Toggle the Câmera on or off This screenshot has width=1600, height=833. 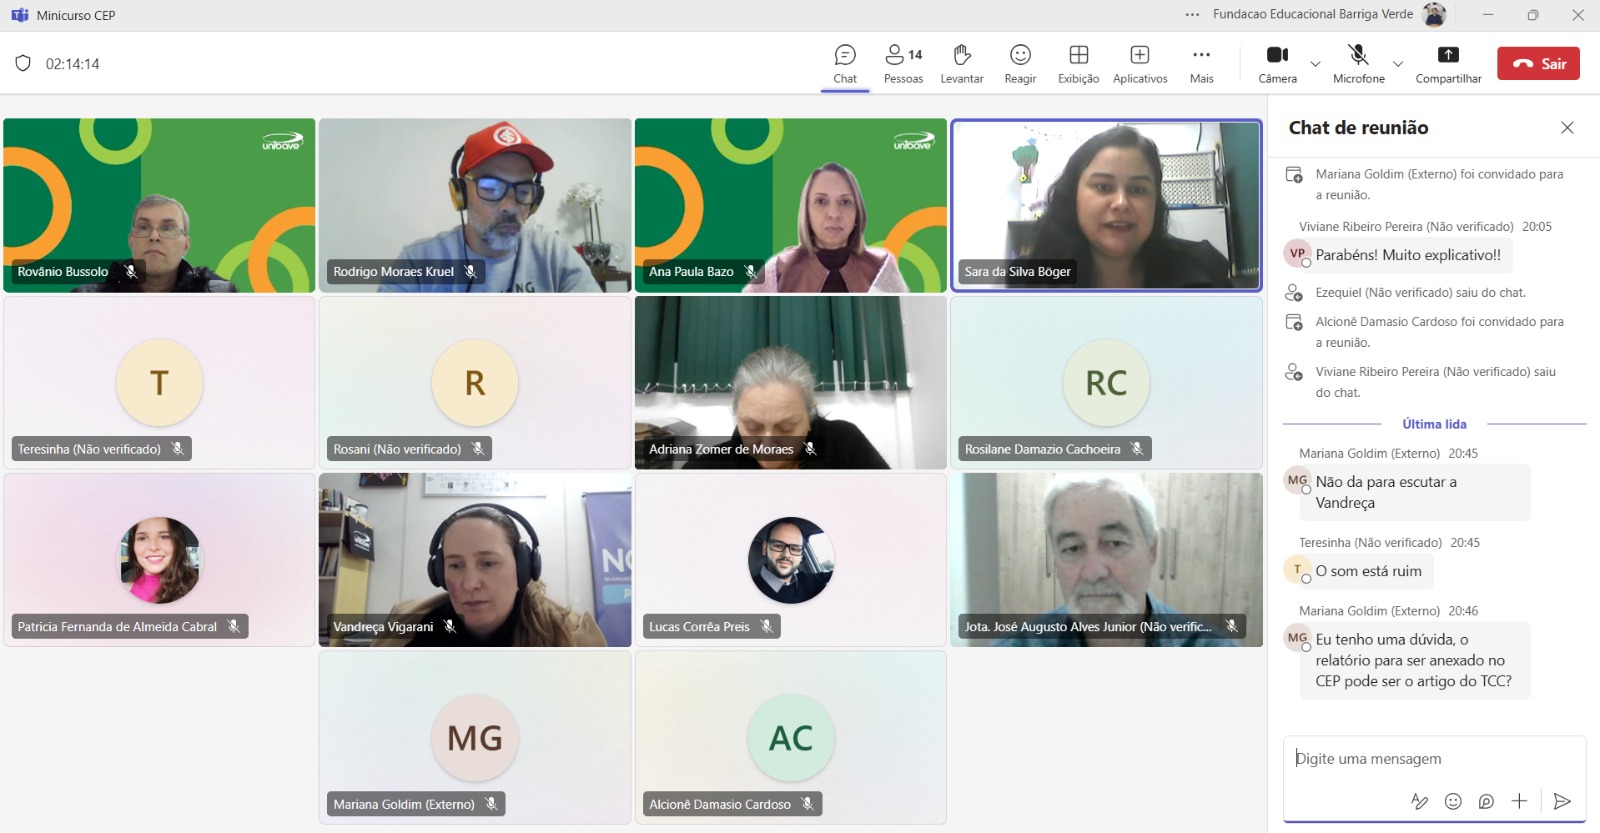(1277, 63)
